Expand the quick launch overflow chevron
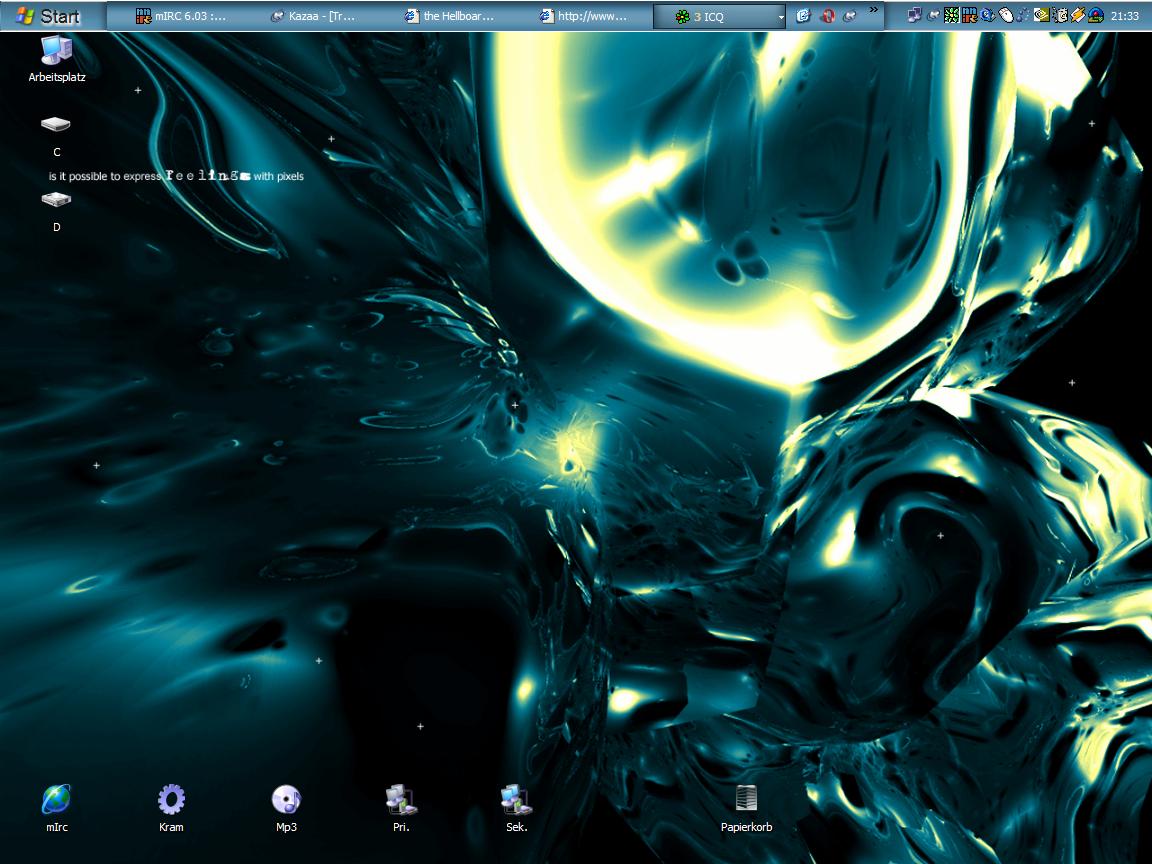 874,10
